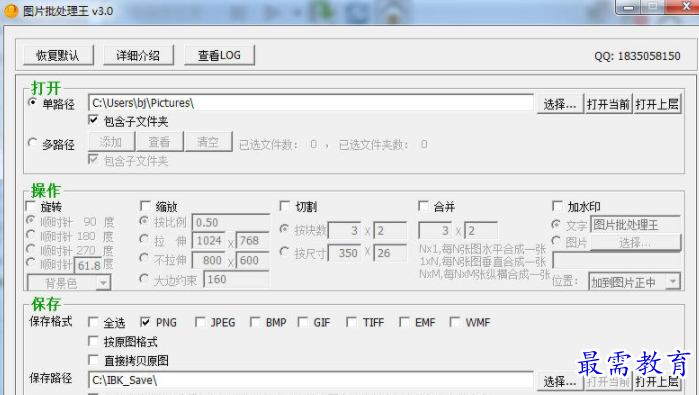Screen dimensions: 699x395
Task: Click the app icon in the title bar
Action: [x=11, y=11]
